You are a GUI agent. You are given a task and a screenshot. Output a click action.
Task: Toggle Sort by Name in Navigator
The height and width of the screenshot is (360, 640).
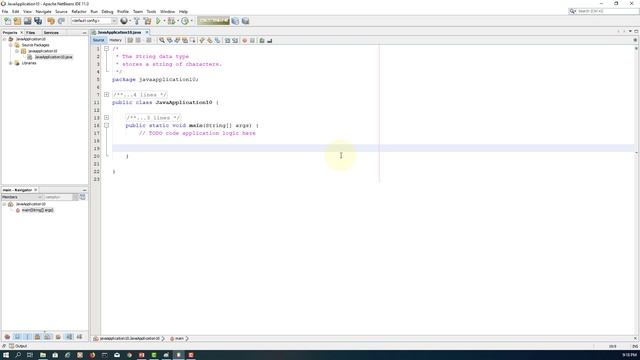click(x=69, y=337)
